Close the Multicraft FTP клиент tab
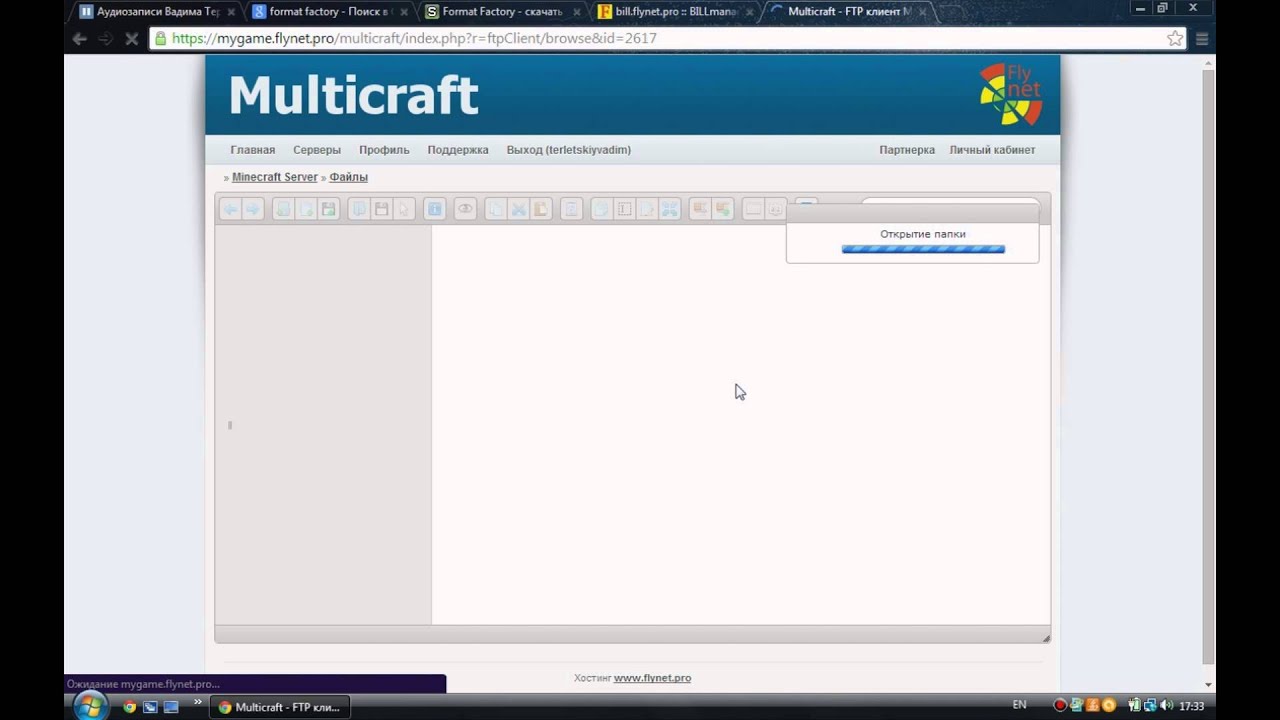1280x720 pixels. point(922,12)
